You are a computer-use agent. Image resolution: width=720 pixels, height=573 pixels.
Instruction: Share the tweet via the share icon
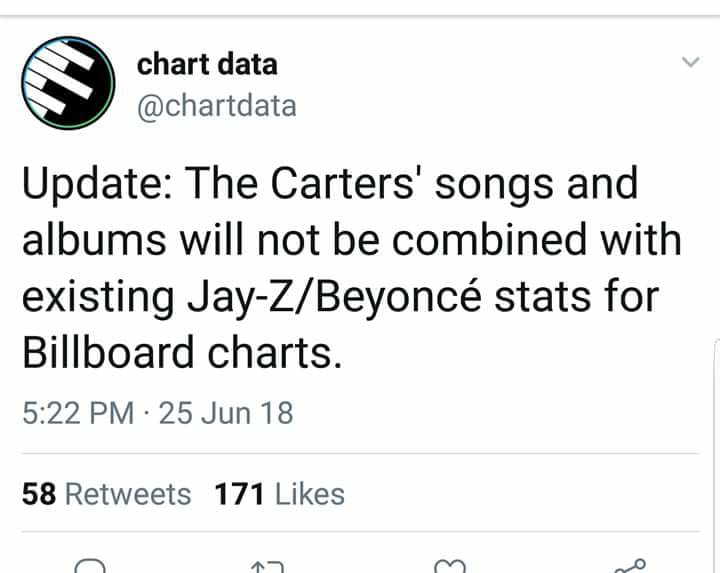click(x=630, y=565)
